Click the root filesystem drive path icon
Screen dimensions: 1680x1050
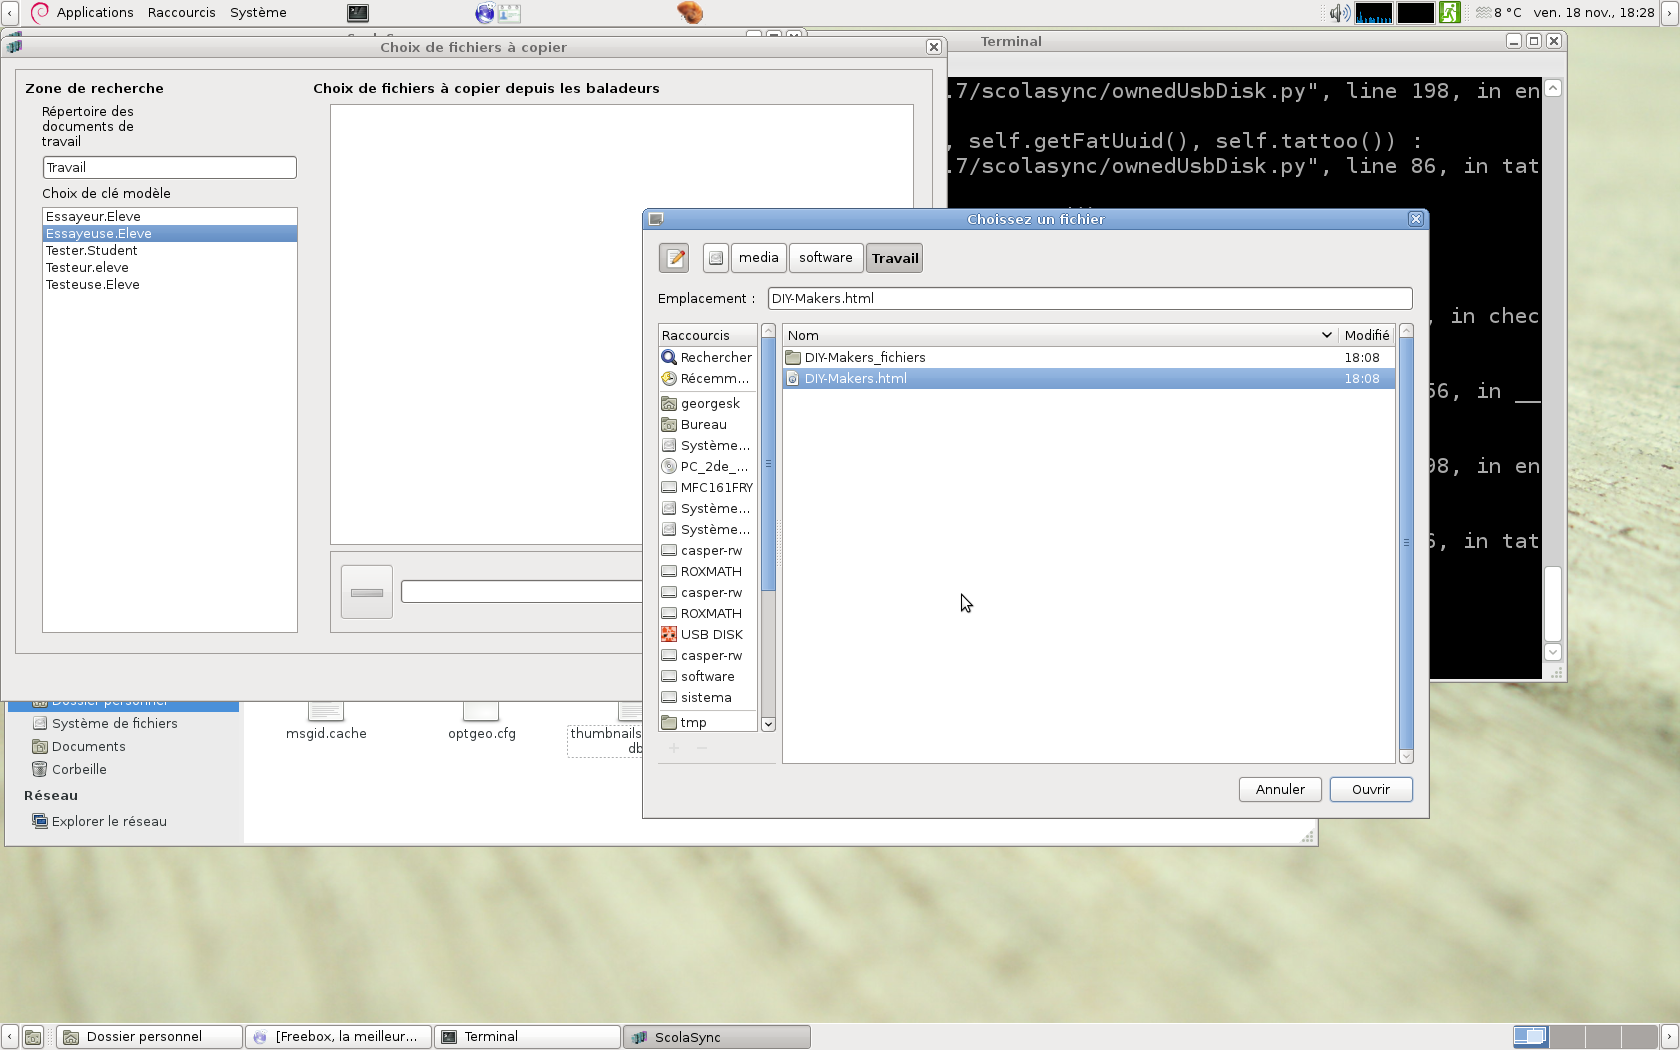point(715,258)
